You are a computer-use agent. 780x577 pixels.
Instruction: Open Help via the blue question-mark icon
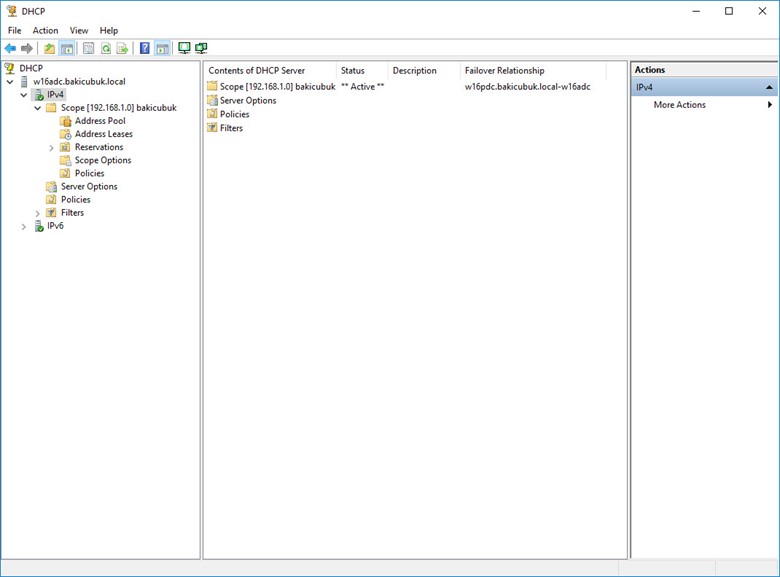[x=145, y=48]
